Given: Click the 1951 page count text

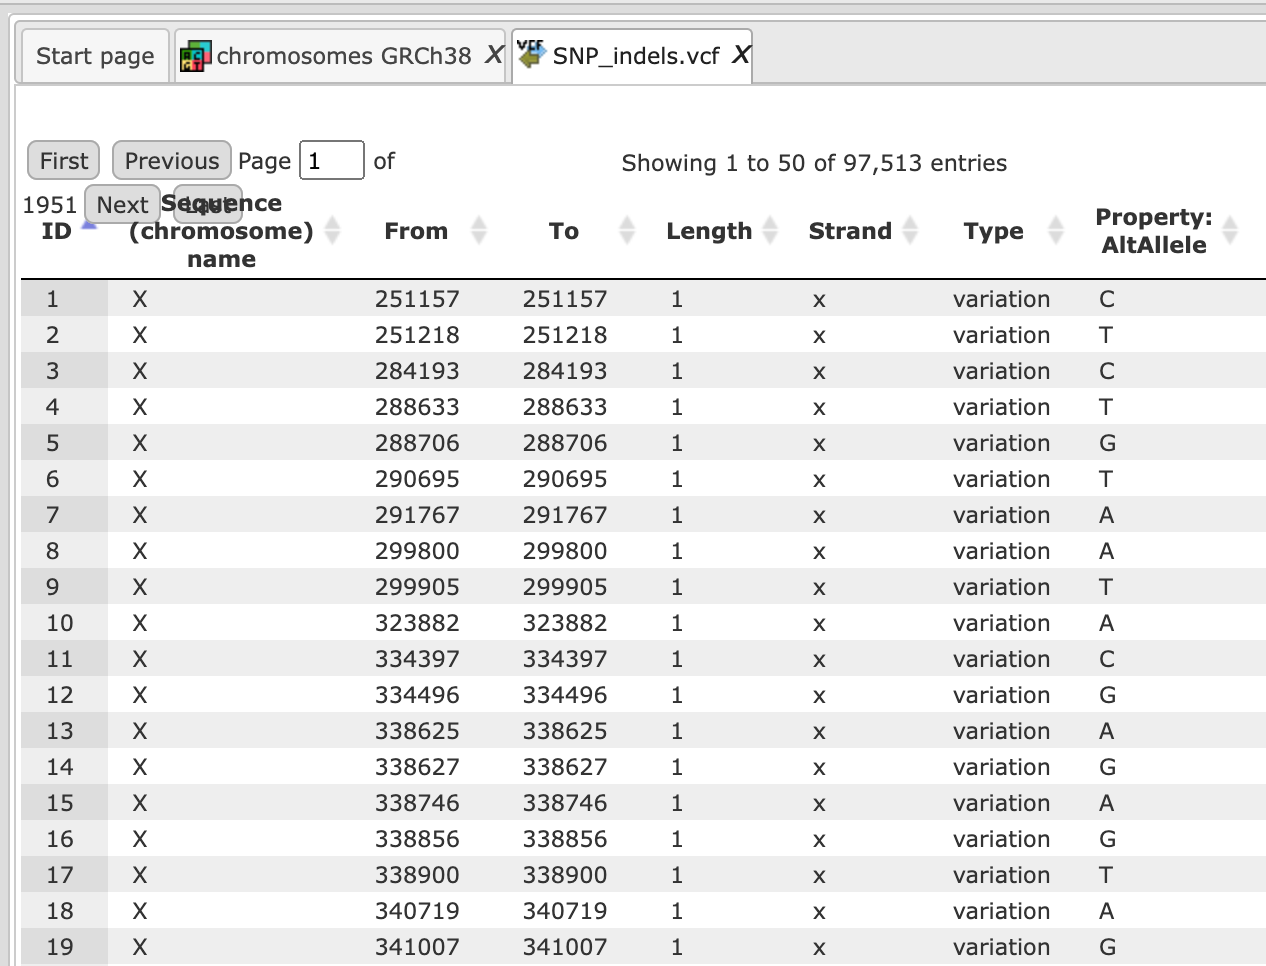Looking at the screenshot, I should (50, 205).
